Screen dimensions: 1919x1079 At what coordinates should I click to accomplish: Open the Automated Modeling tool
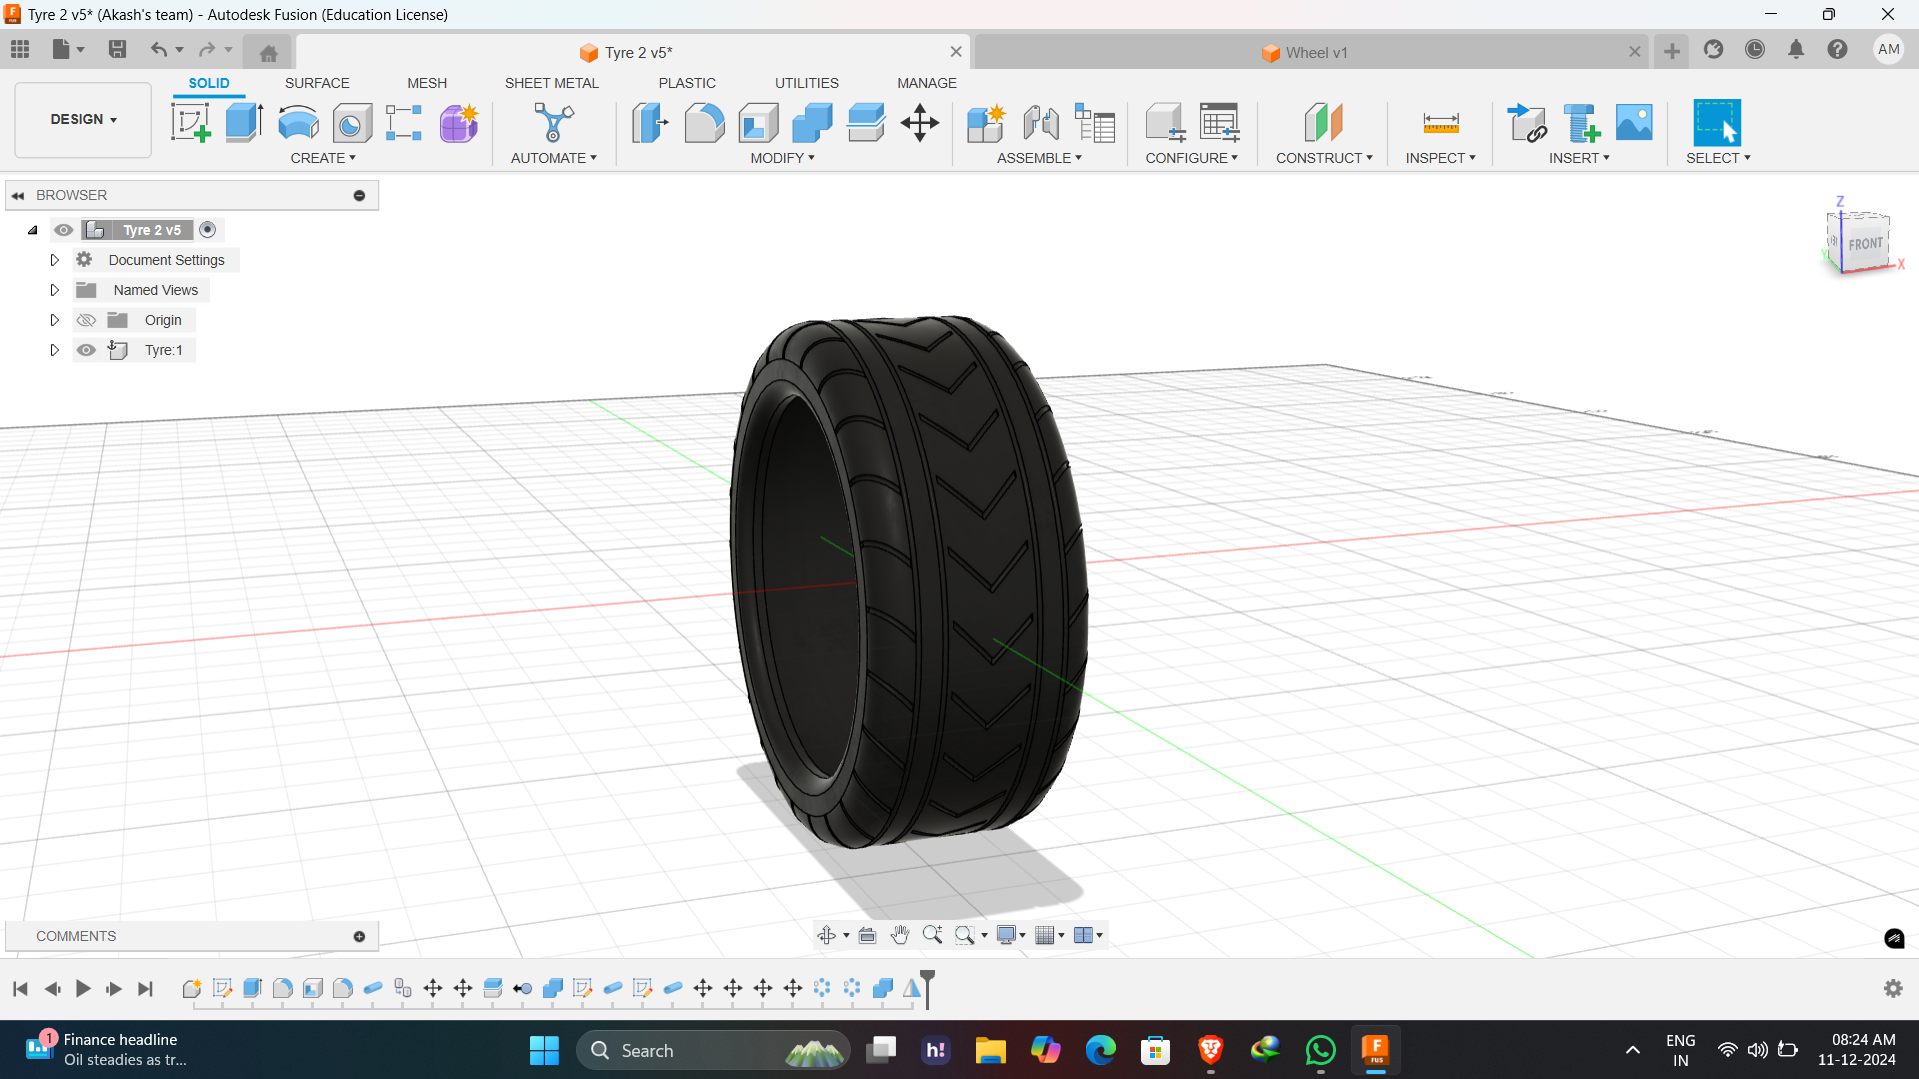point(553,123)
